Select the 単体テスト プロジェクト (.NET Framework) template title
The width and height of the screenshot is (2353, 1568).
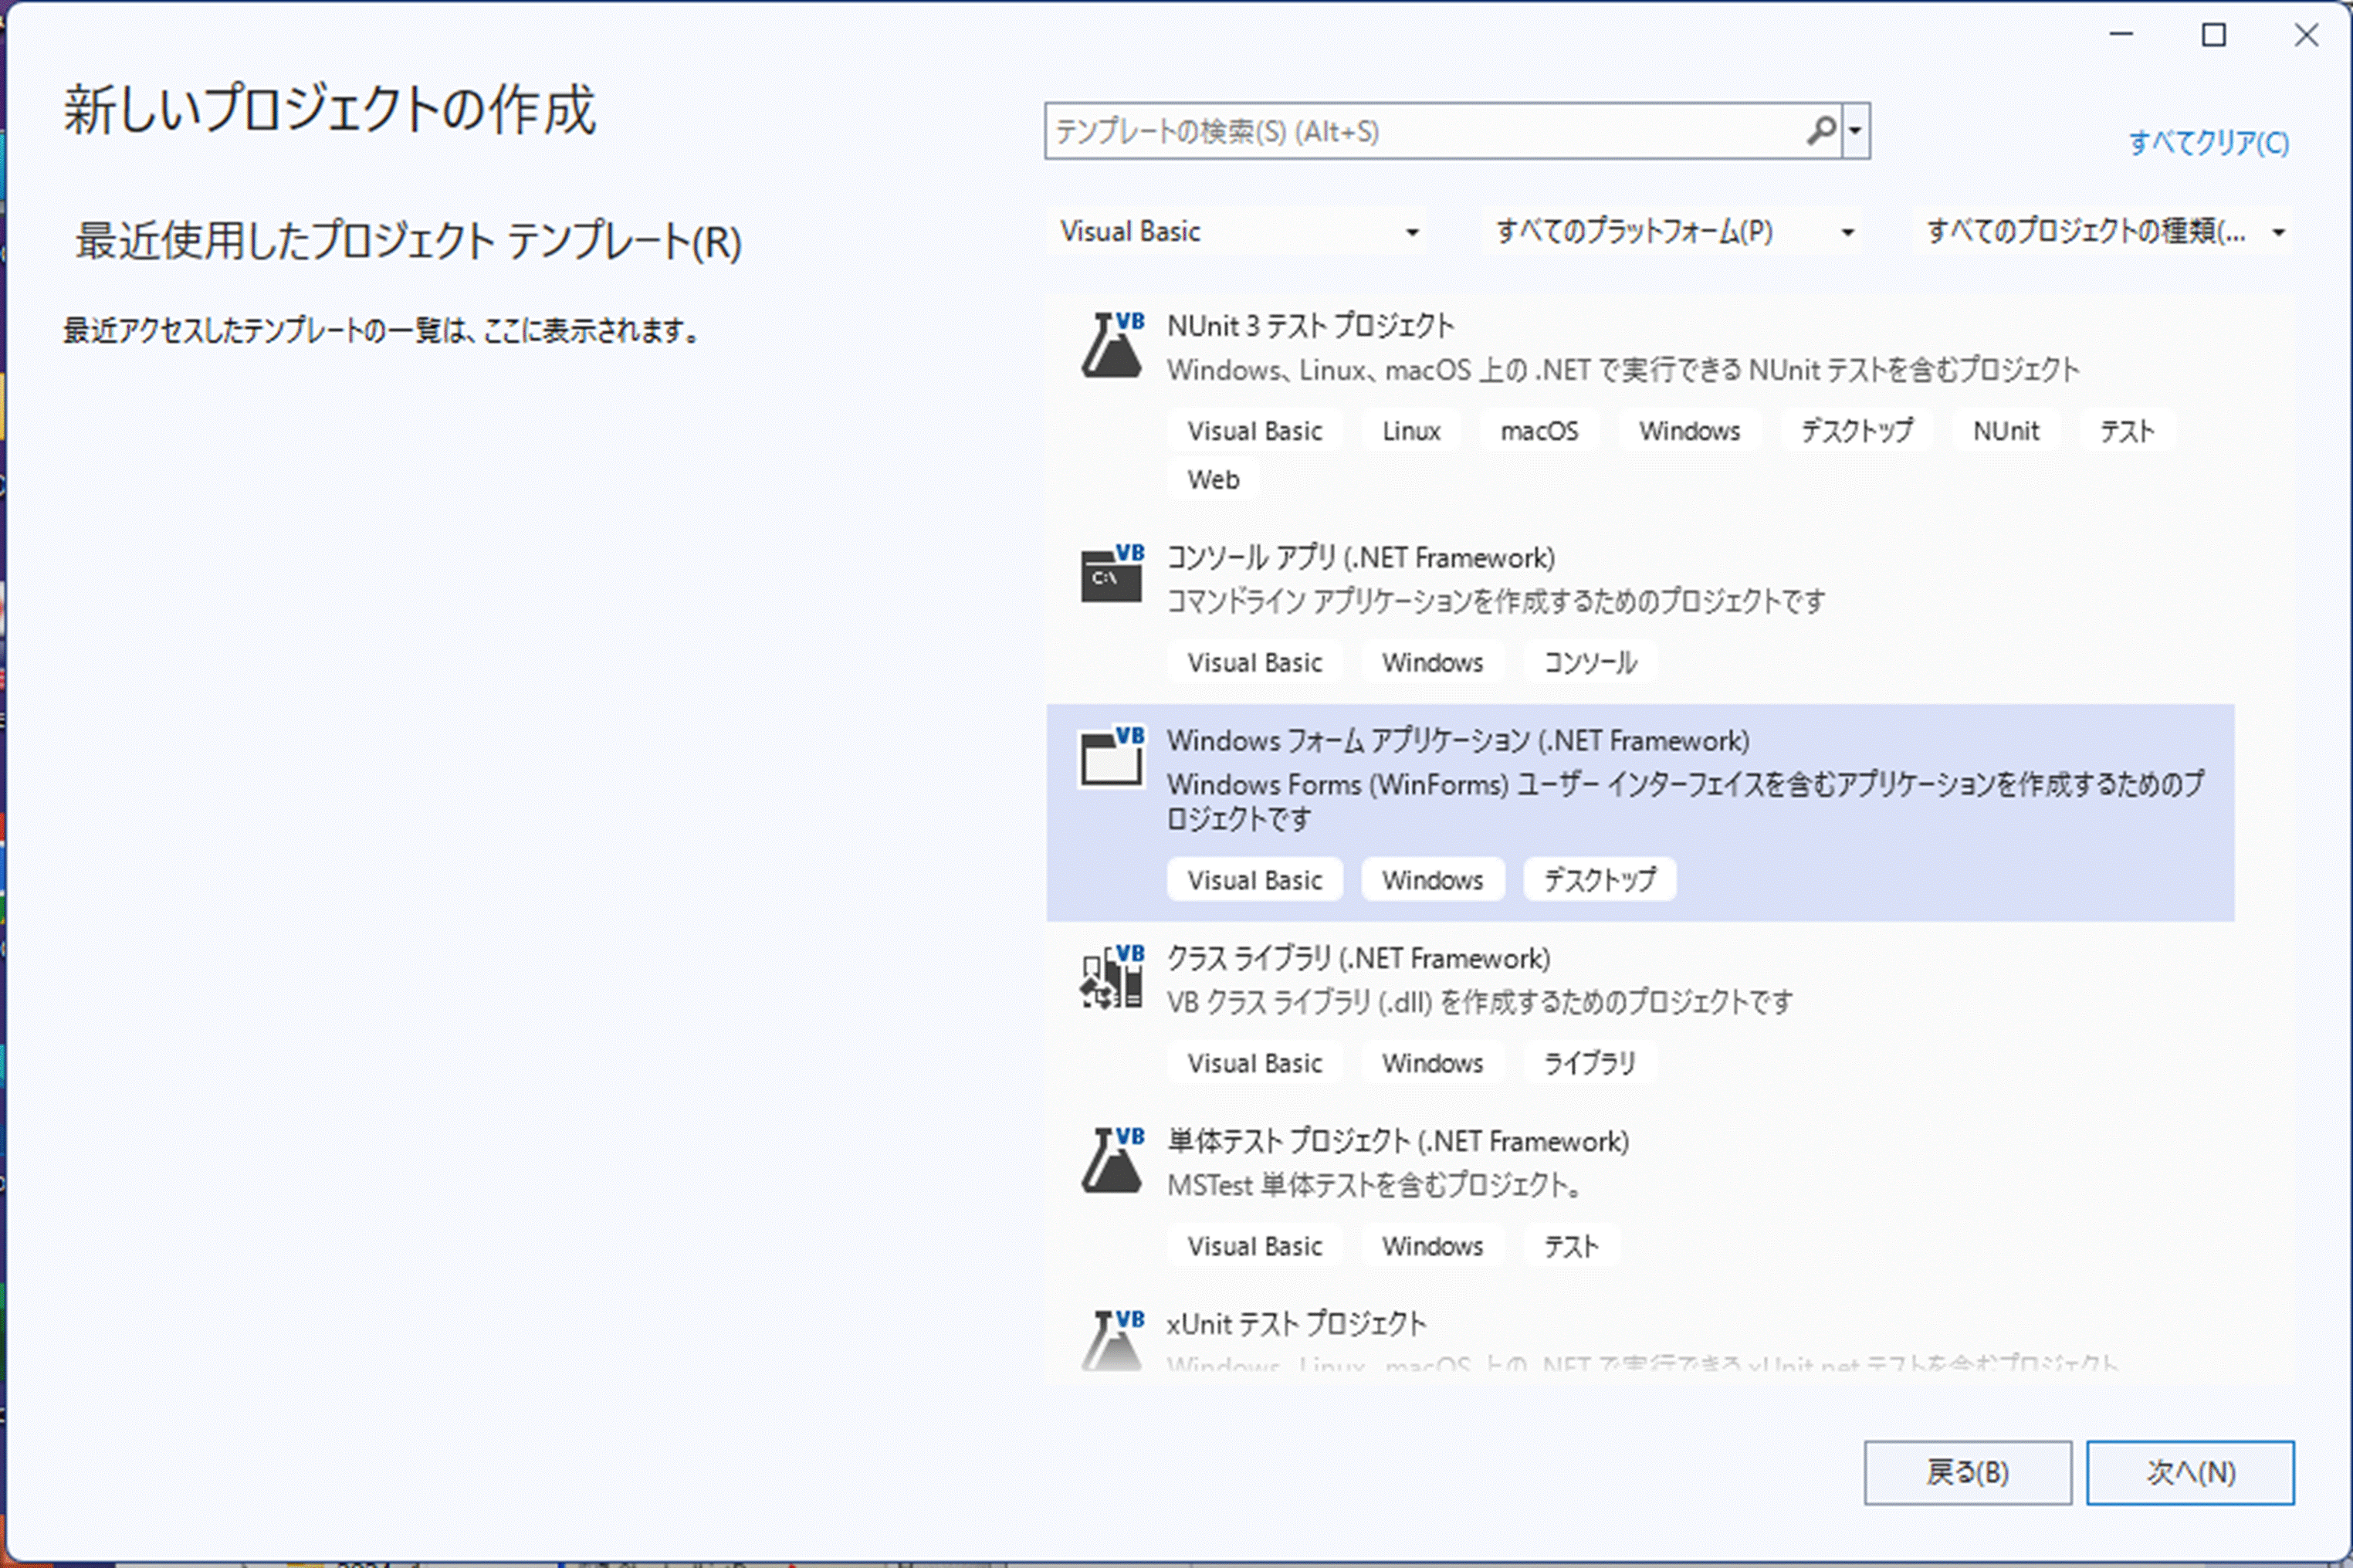pyautogui.click(x=1397, y=1141)
